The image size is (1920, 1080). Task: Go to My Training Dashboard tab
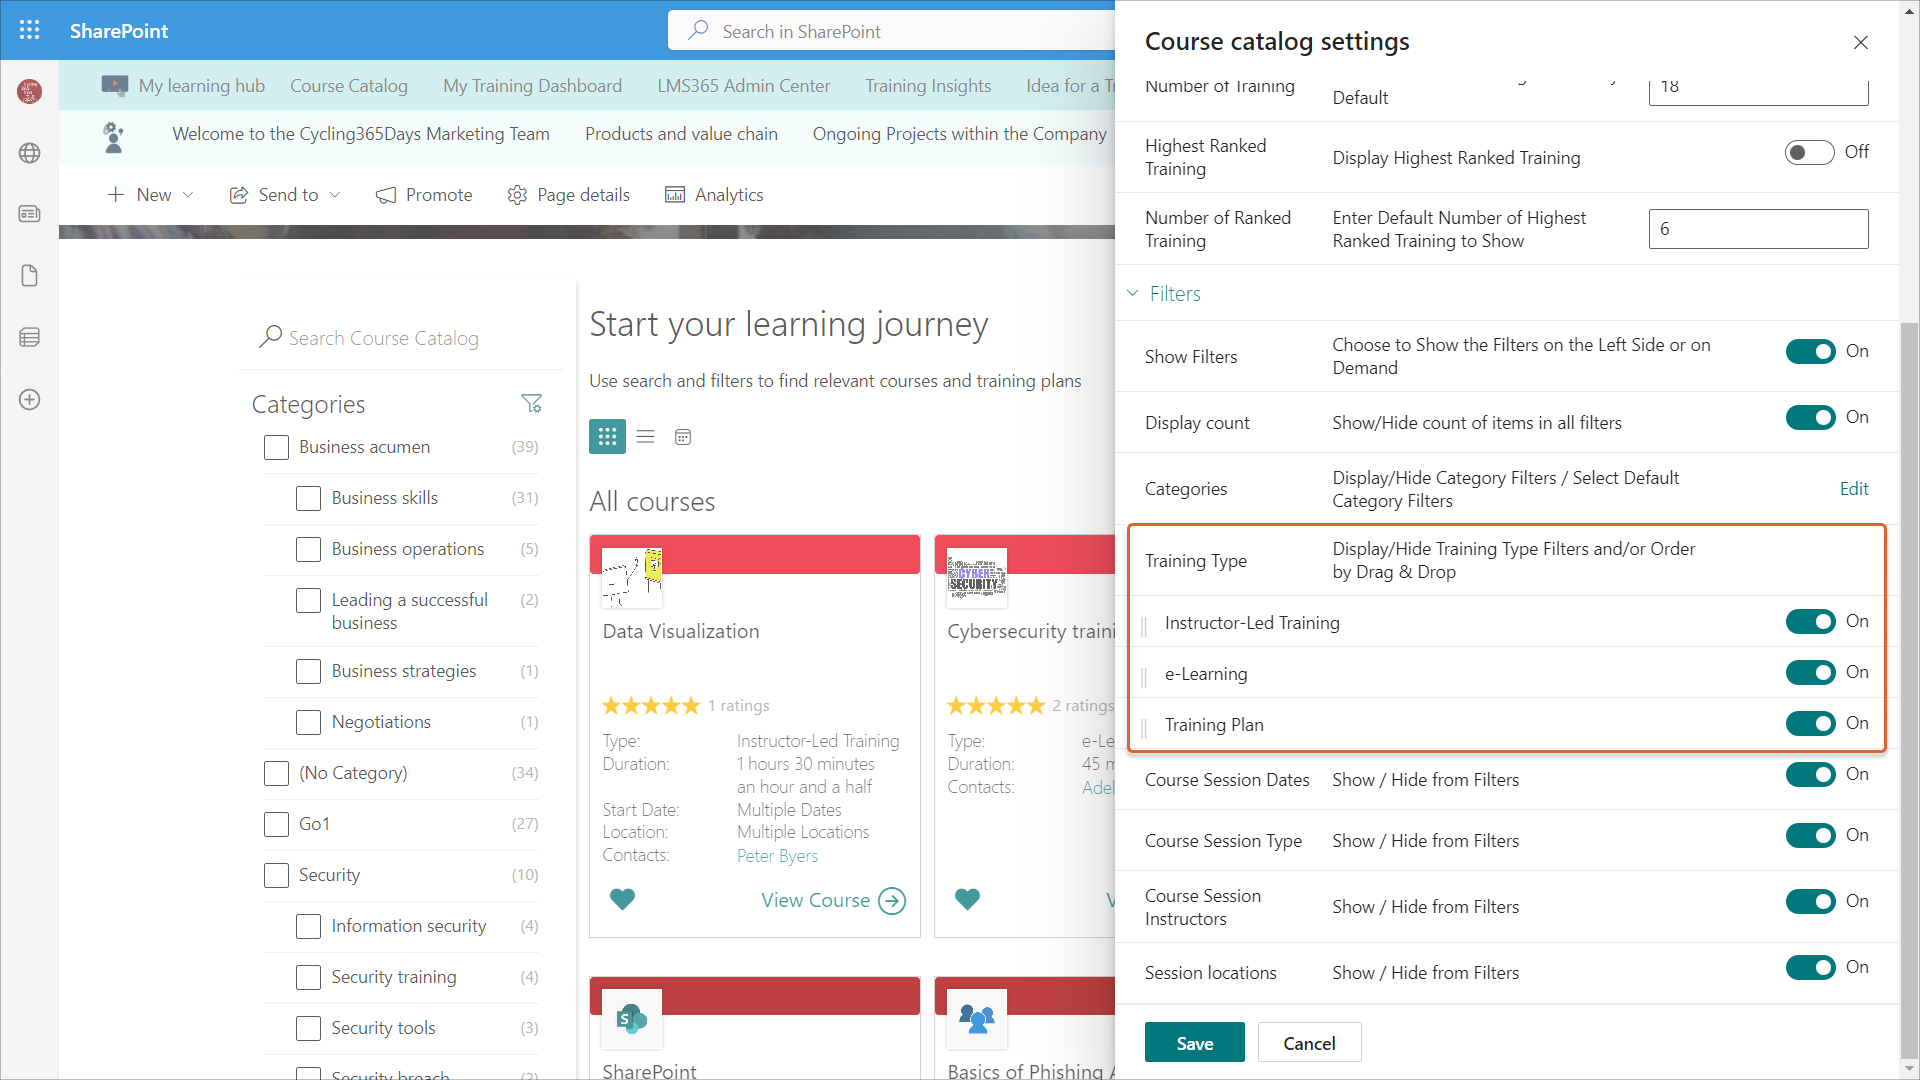click(532, 86)
